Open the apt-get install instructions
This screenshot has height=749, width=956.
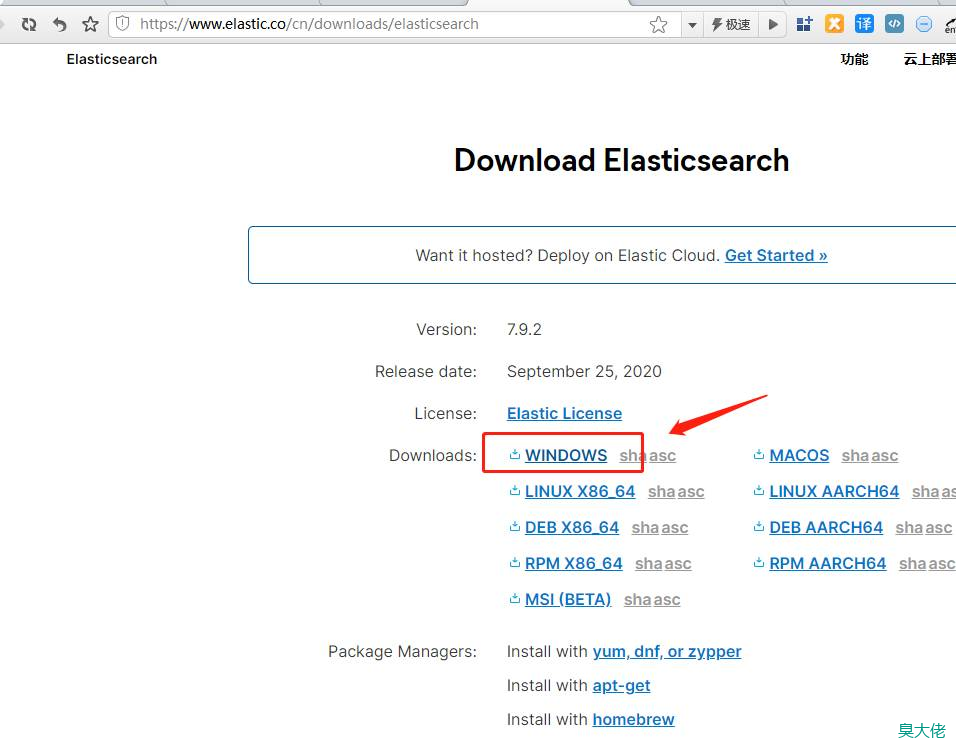621,686
